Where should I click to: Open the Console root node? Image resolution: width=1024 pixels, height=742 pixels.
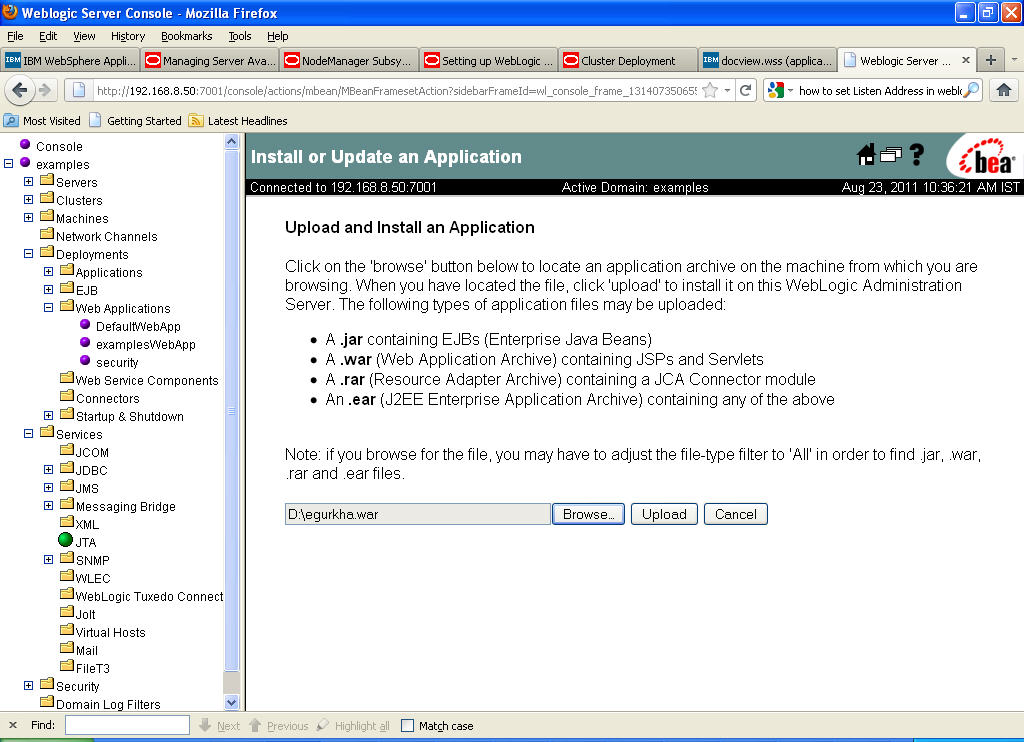pyautogui.click(x=59, y=146)
